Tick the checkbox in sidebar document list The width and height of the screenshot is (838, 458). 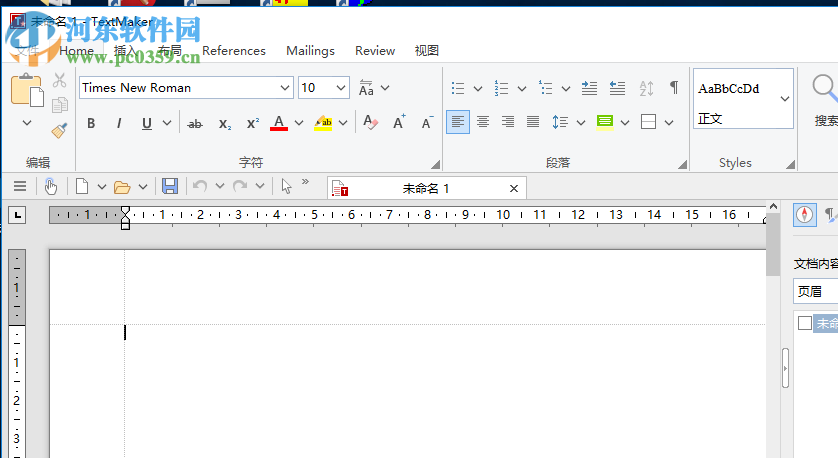(x=804, y=323)
